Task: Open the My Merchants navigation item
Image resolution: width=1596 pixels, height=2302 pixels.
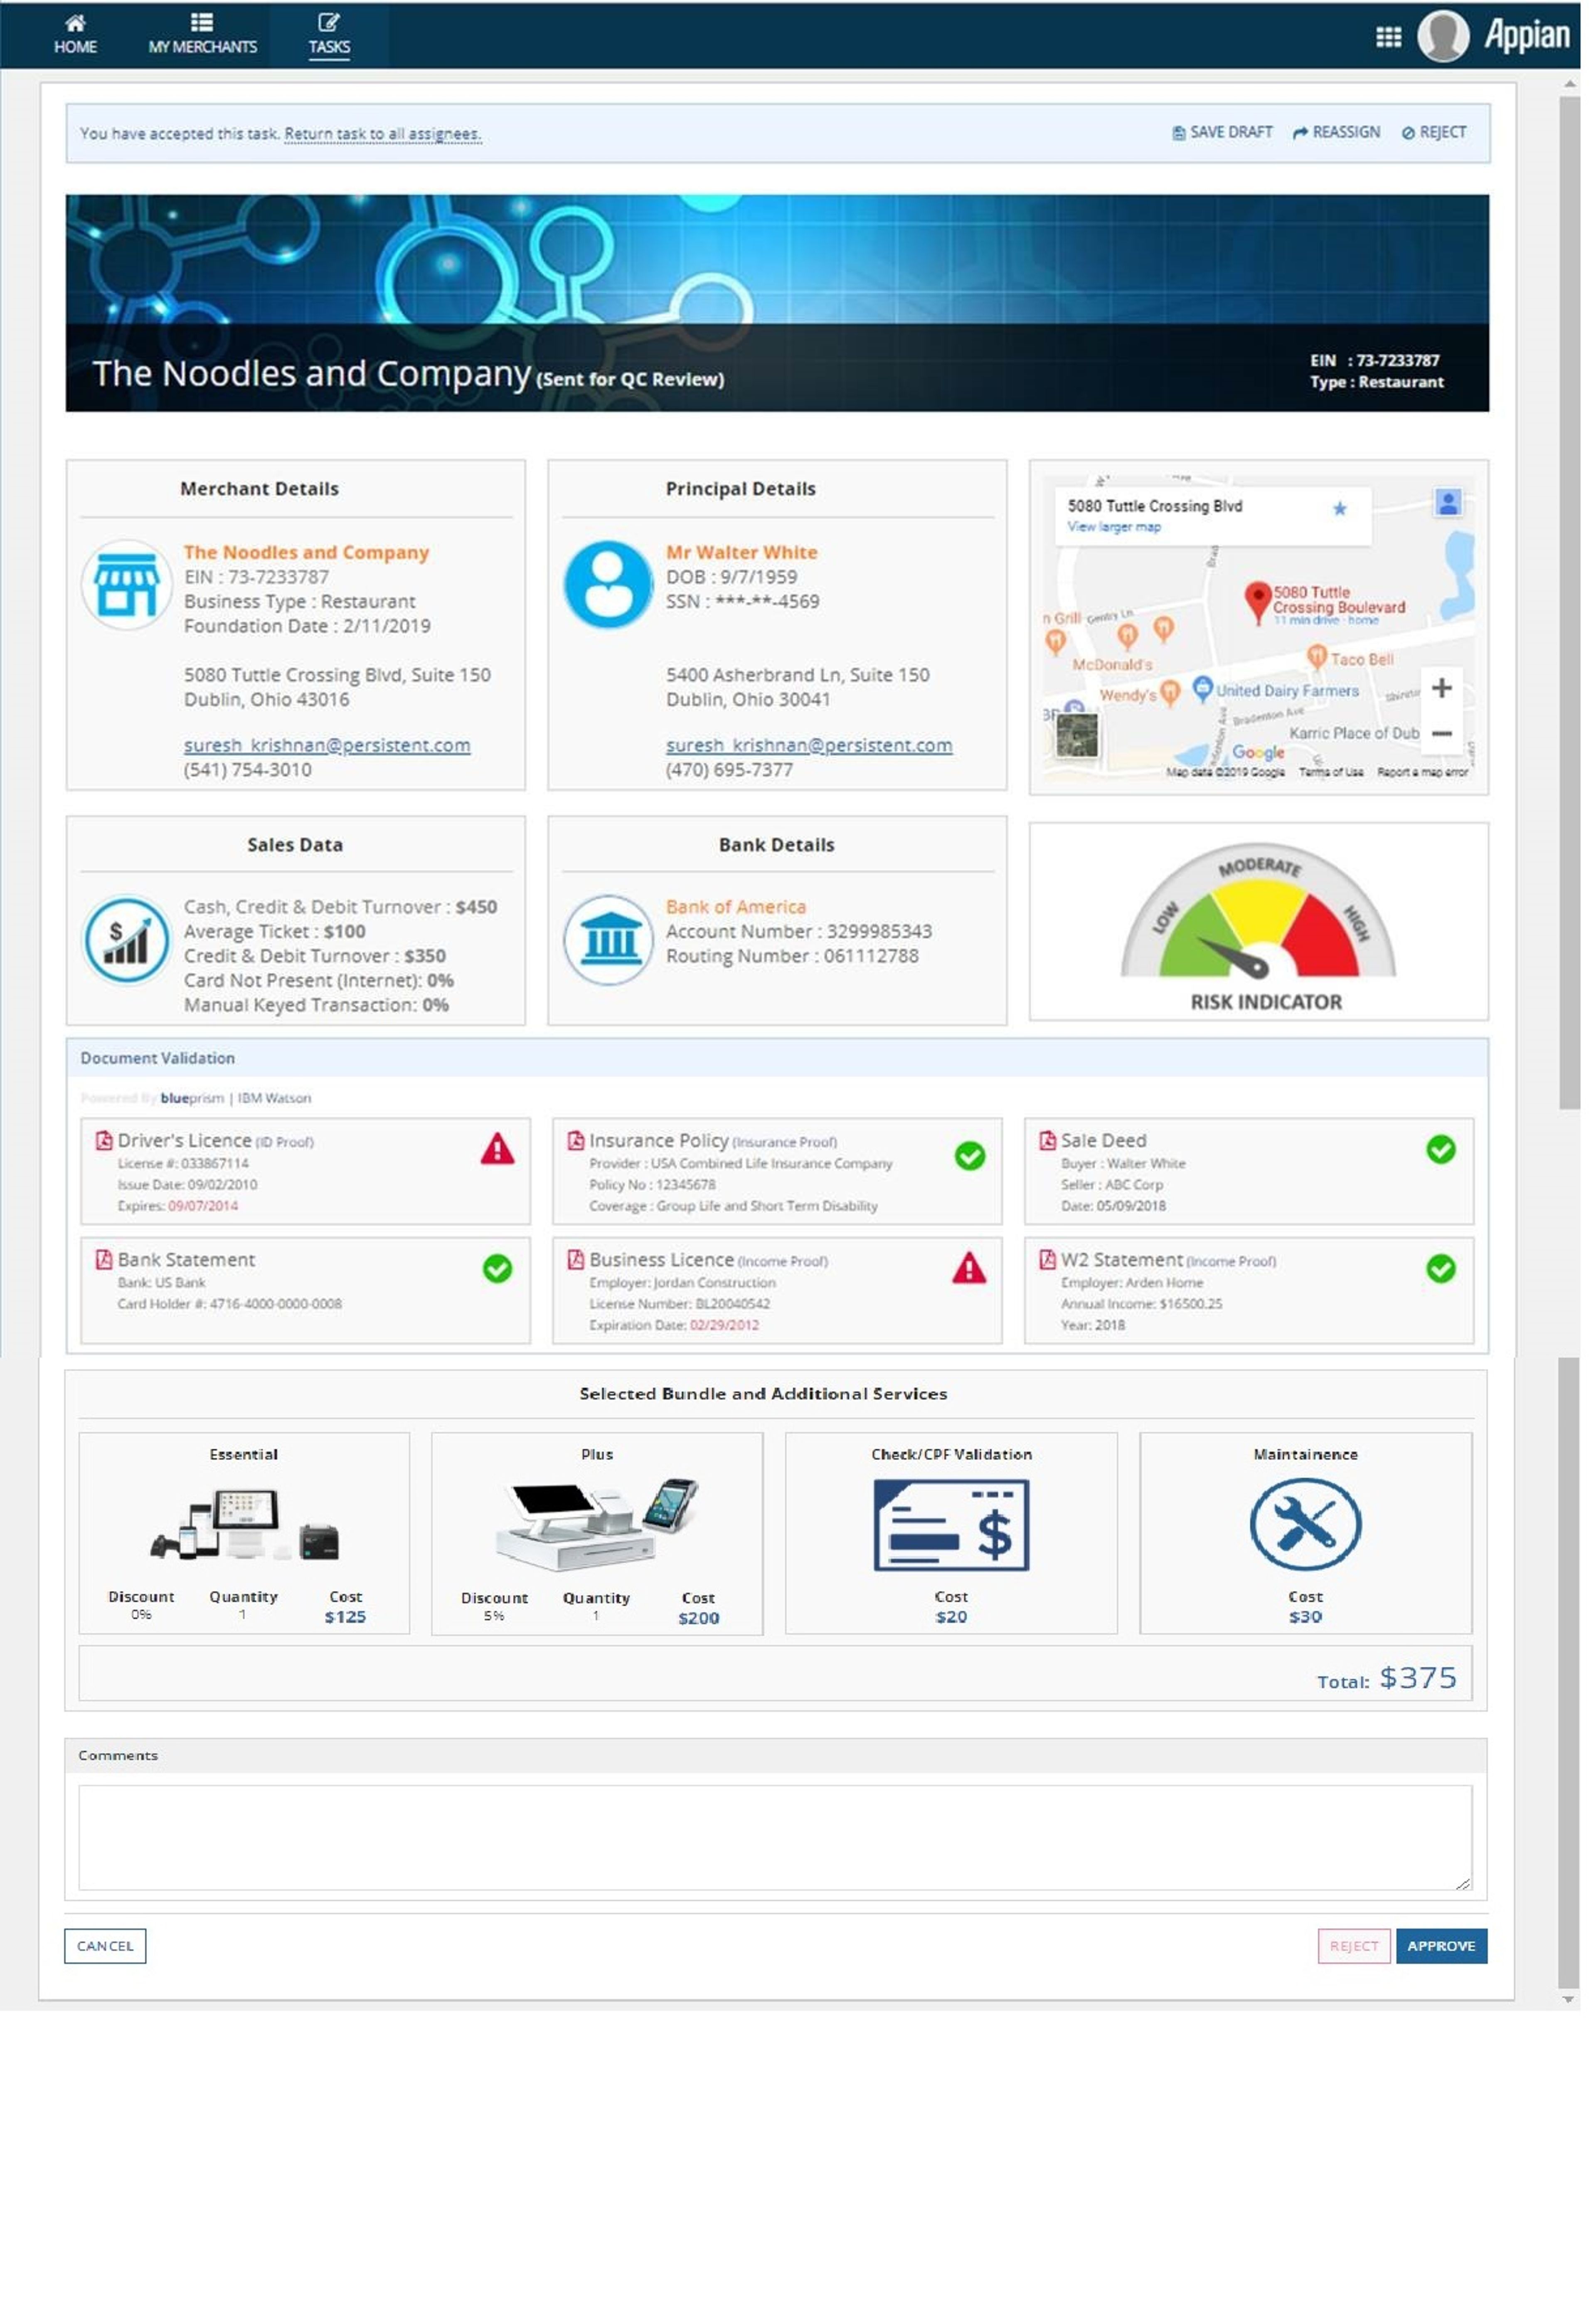Action: click(x=203, y=35)
